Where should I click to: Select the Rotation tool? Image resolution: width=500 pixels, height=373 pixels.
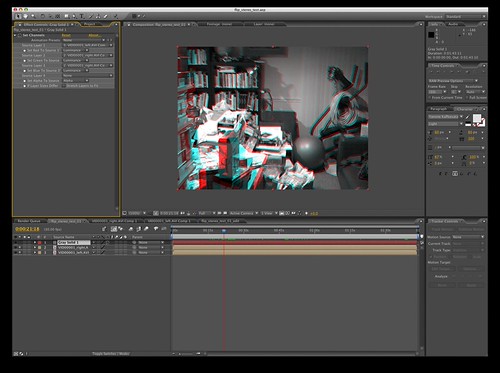click(43, 16)
